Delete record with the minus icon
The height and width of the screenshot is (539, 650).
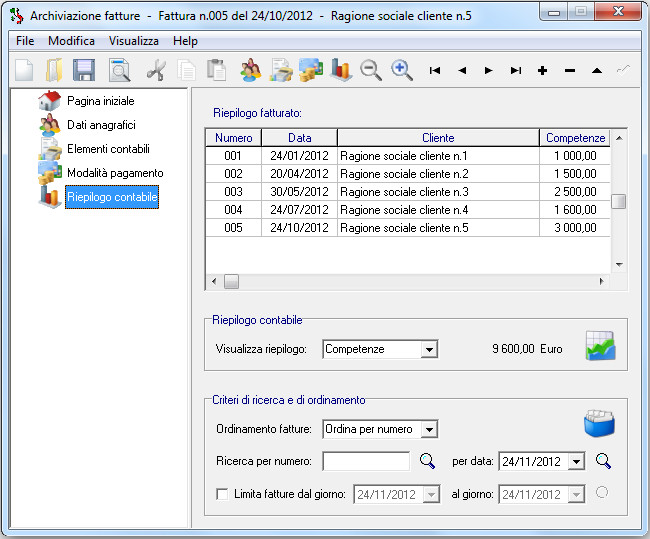coord(570,70)
